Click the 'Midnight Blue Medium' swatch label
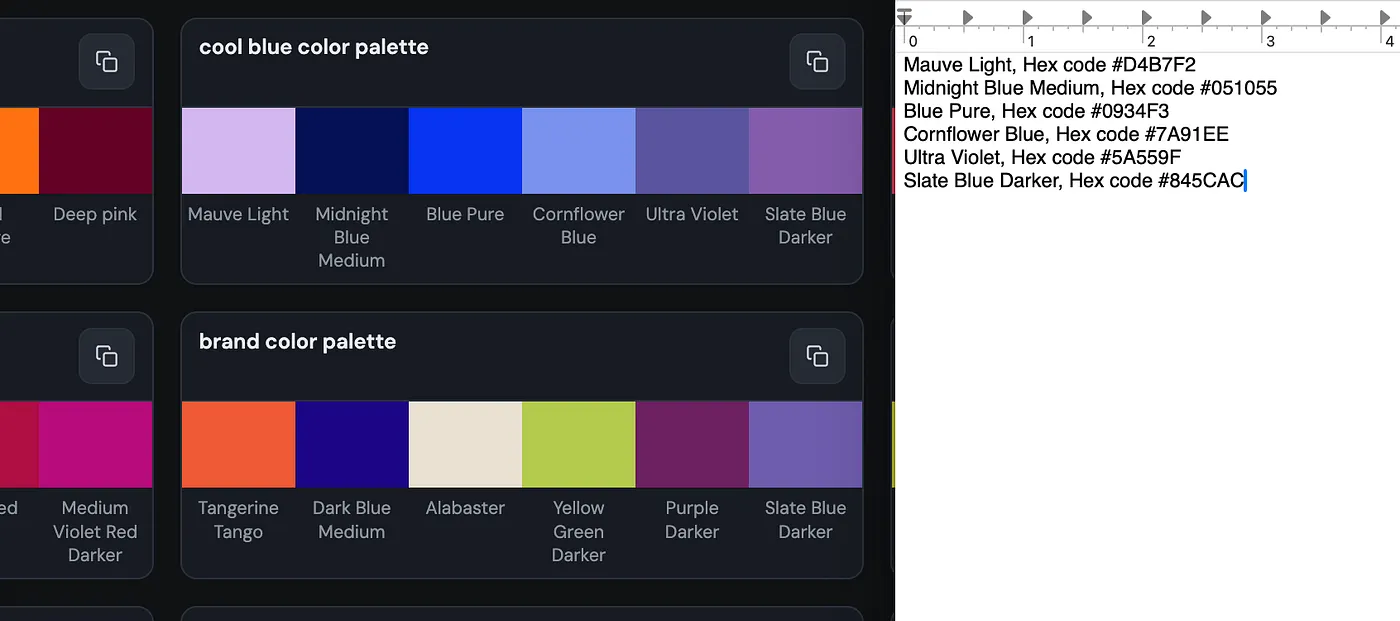1400x621 pixels. pos(352,237)
